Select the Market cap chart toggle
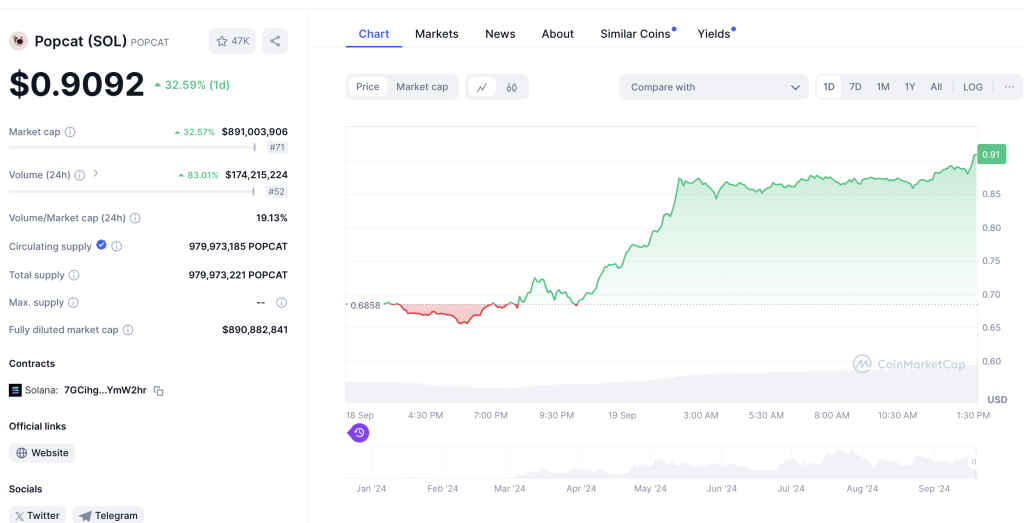The width and height of the screenshot is (1024, 523). pyautogui.click(x=422, y=87)
